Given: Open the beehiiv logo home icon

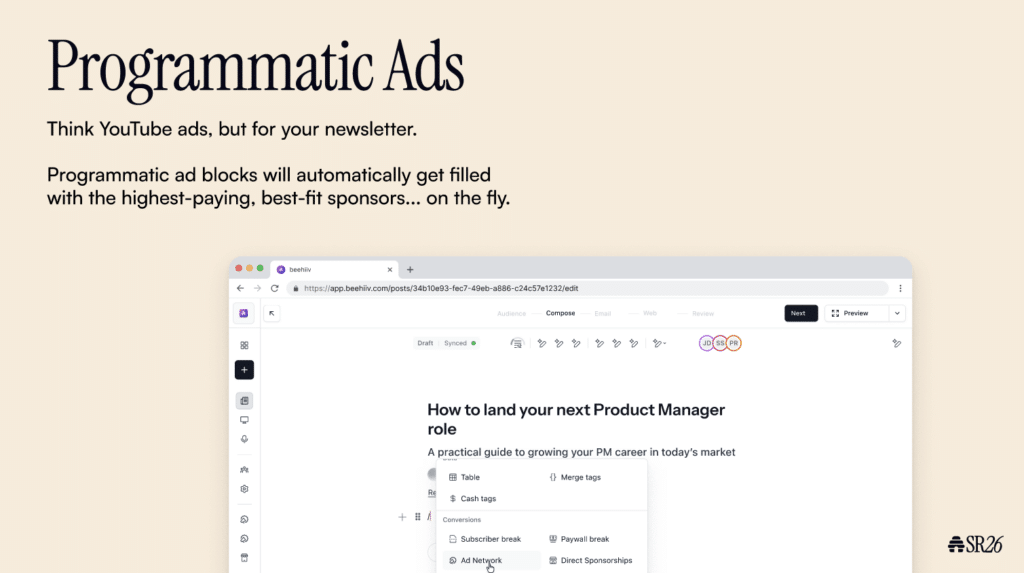Looking at the screenshot, I should coord(244,314).
